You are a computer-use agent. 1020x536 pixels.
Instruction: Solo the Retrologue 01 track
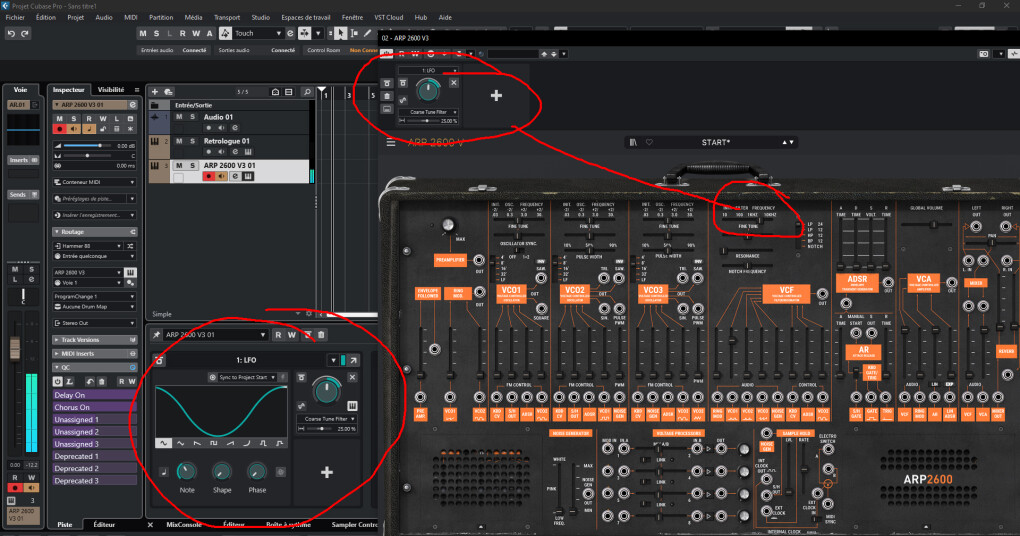pos(193,141)
